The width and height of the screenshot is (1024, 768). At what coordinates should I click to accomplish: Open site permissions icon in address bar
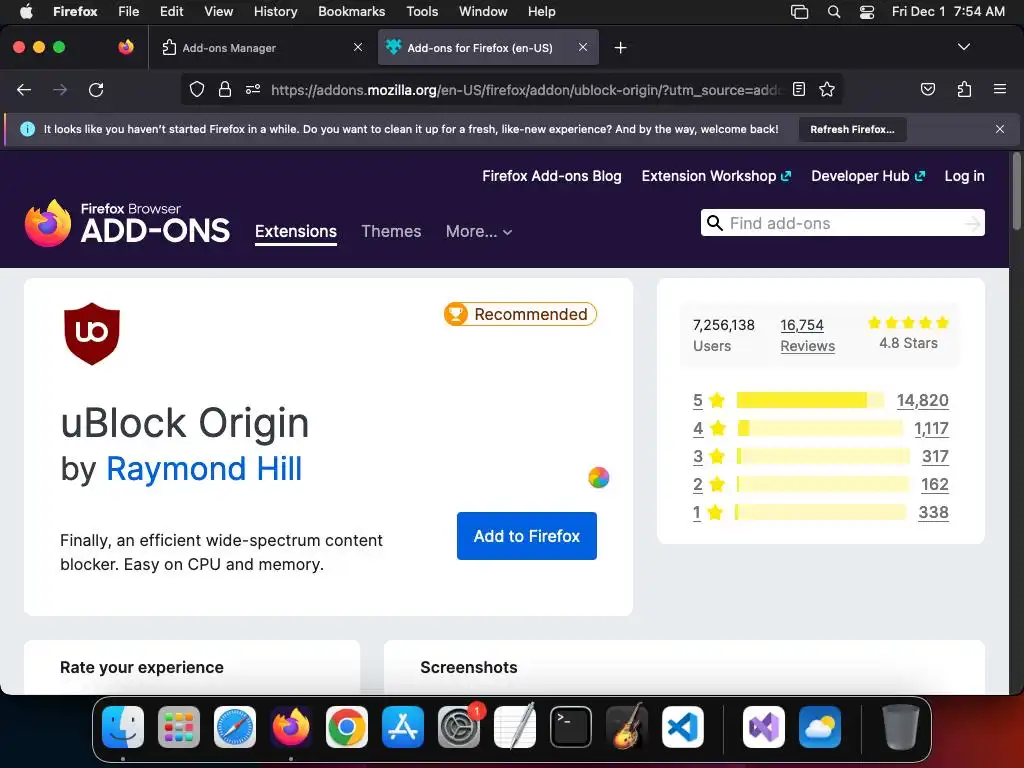[x=253, y=89]
